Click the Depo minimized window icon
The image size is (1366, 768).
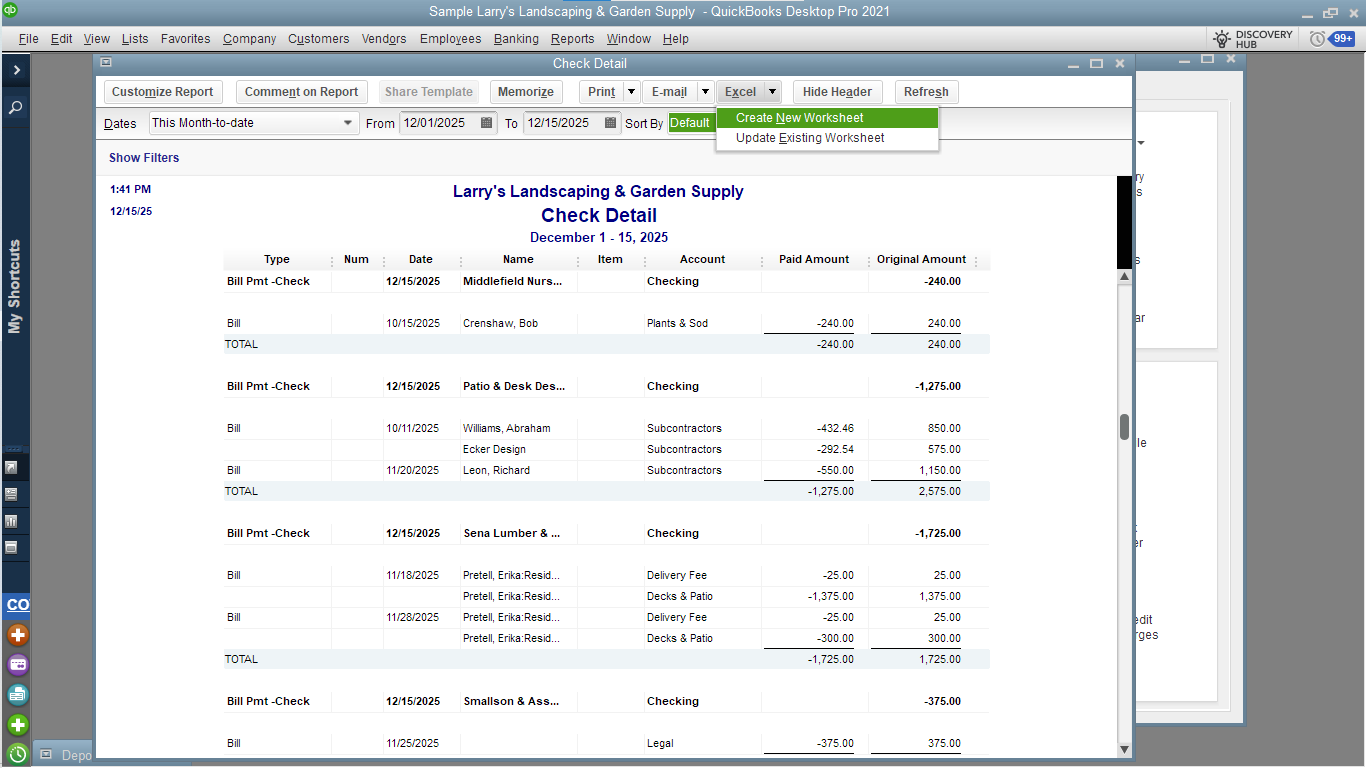click(x=46, y=755)
